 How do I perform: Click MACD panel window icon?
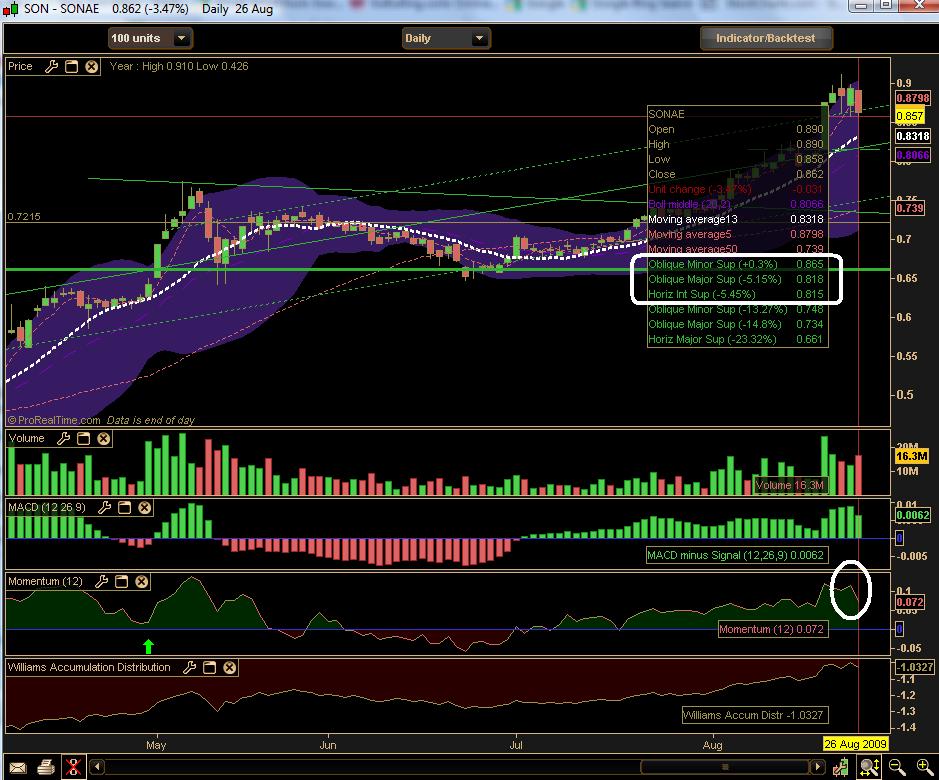[124, 508]
